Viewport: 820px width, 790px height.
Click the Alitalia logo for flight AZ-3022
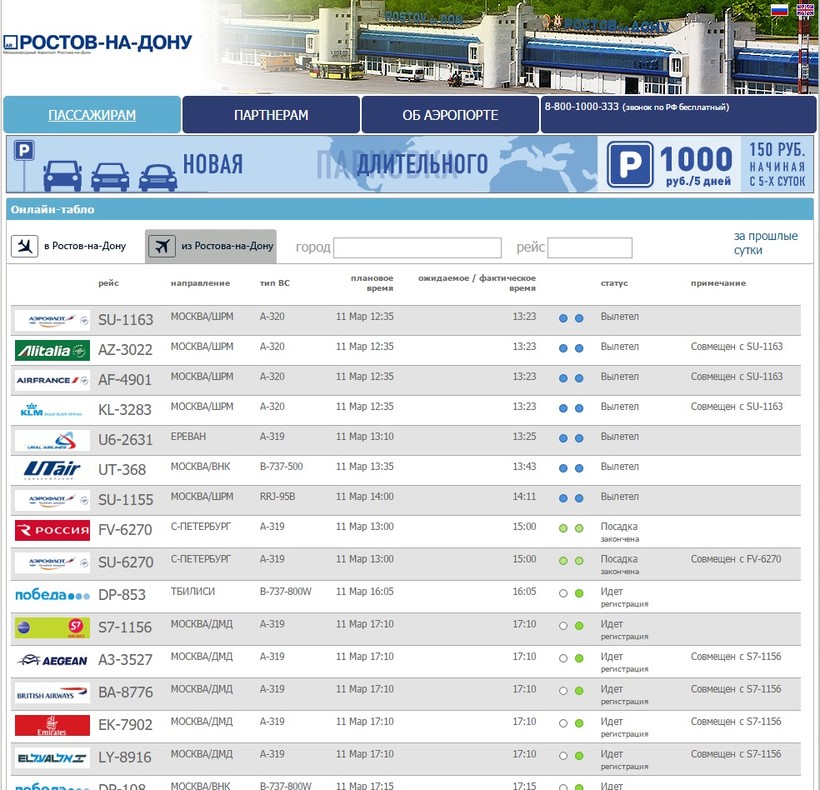click(x=52, y=350)
